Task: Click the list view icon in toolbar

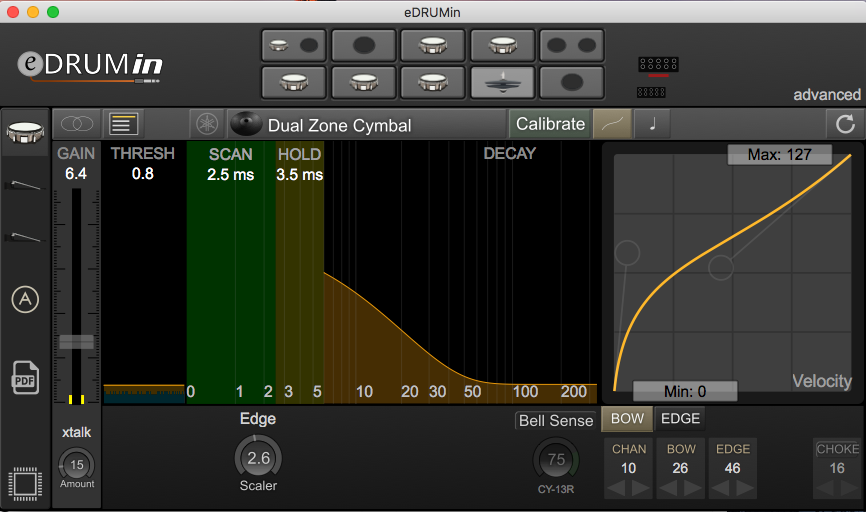Action: point(123,124)
